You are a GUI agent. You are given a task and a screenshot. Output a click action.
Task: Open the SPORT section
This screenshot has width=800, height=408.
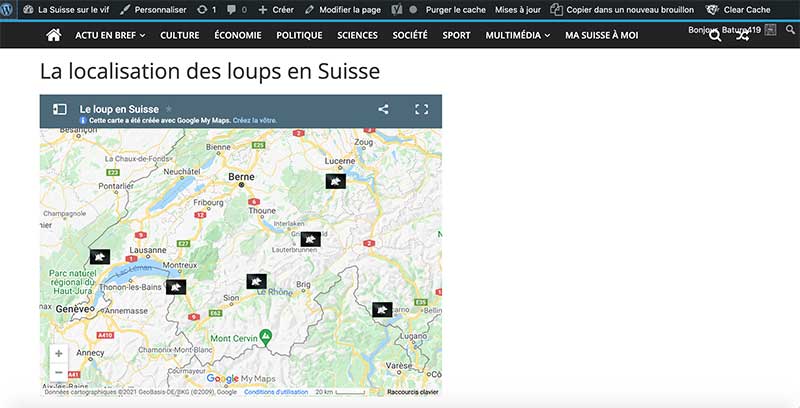tap(457, 35)
